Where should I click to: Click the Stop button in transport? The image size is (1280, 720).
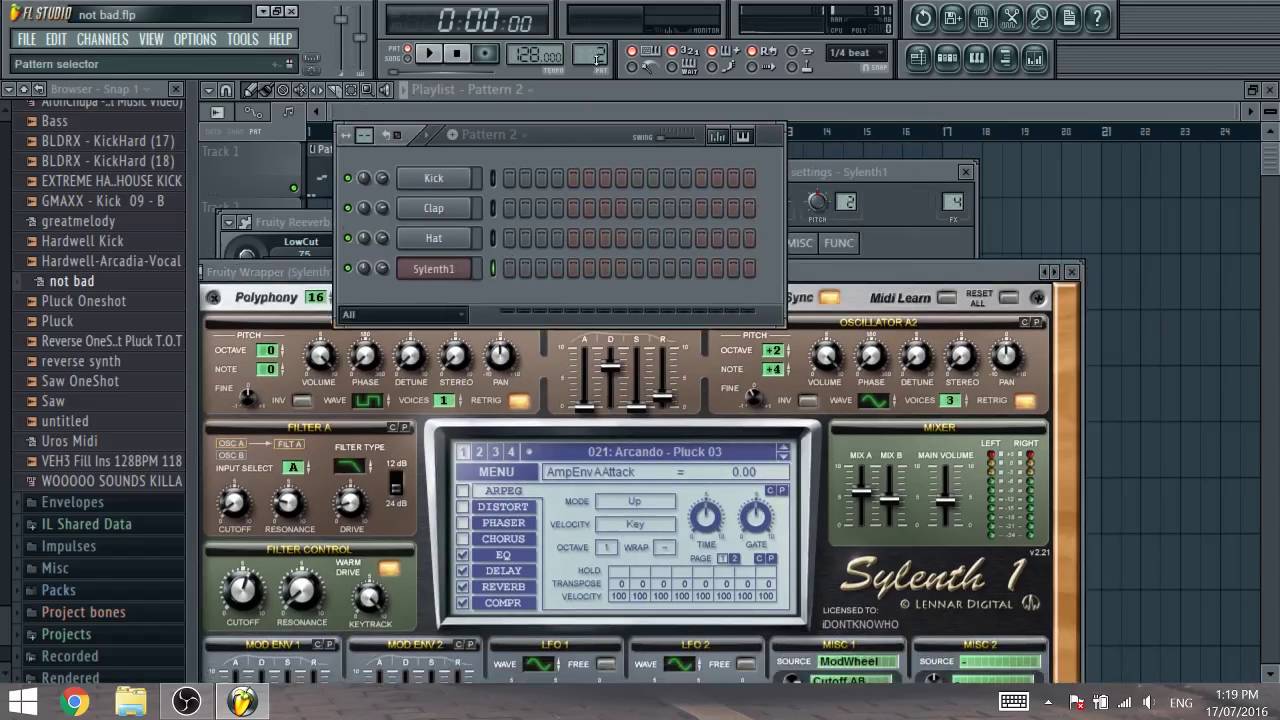coord(457,54)
